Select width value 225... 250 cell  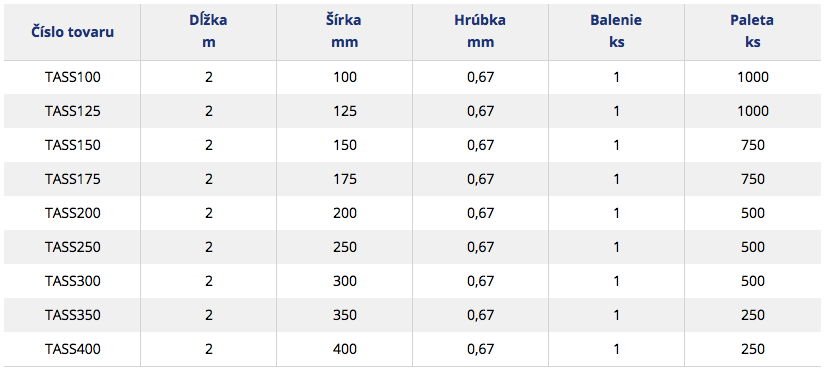(345, 247)
